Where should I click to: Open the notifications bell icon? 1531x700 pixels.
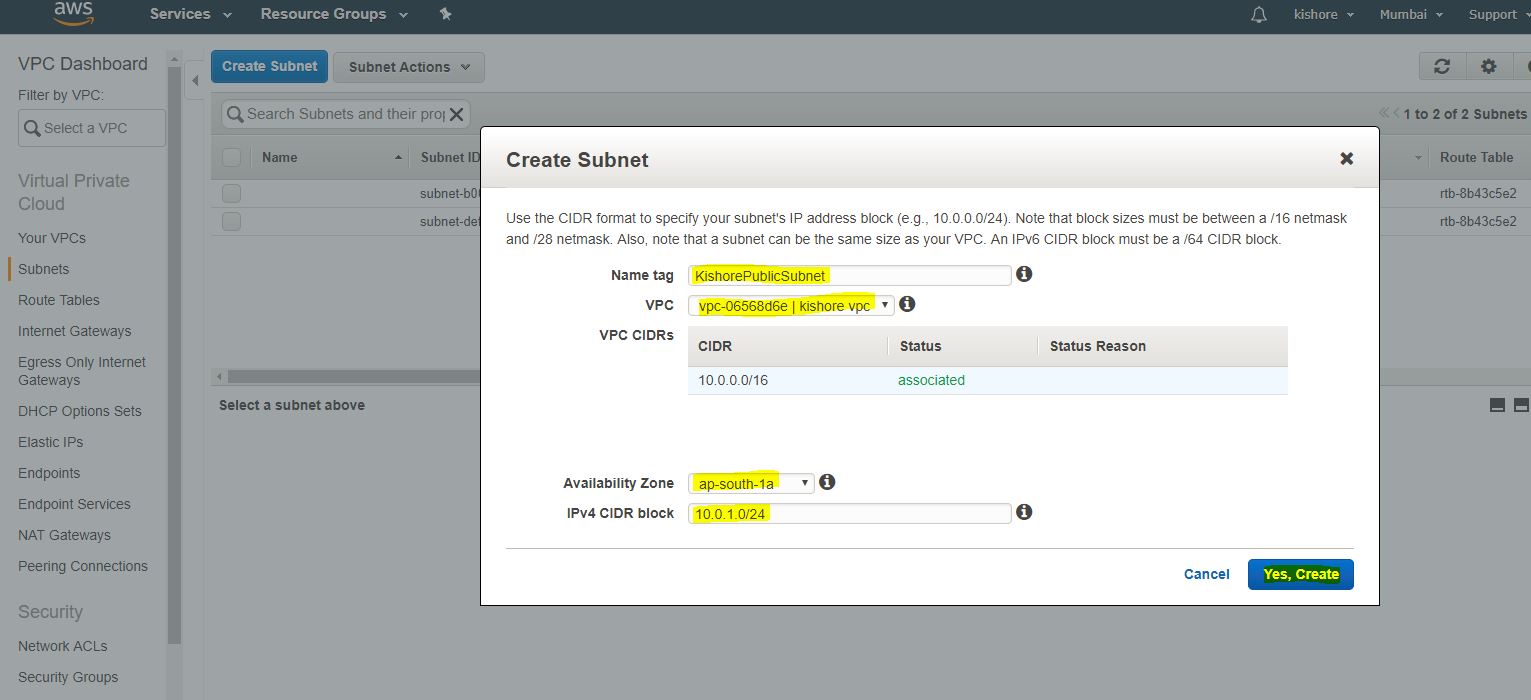[1259, 15]
